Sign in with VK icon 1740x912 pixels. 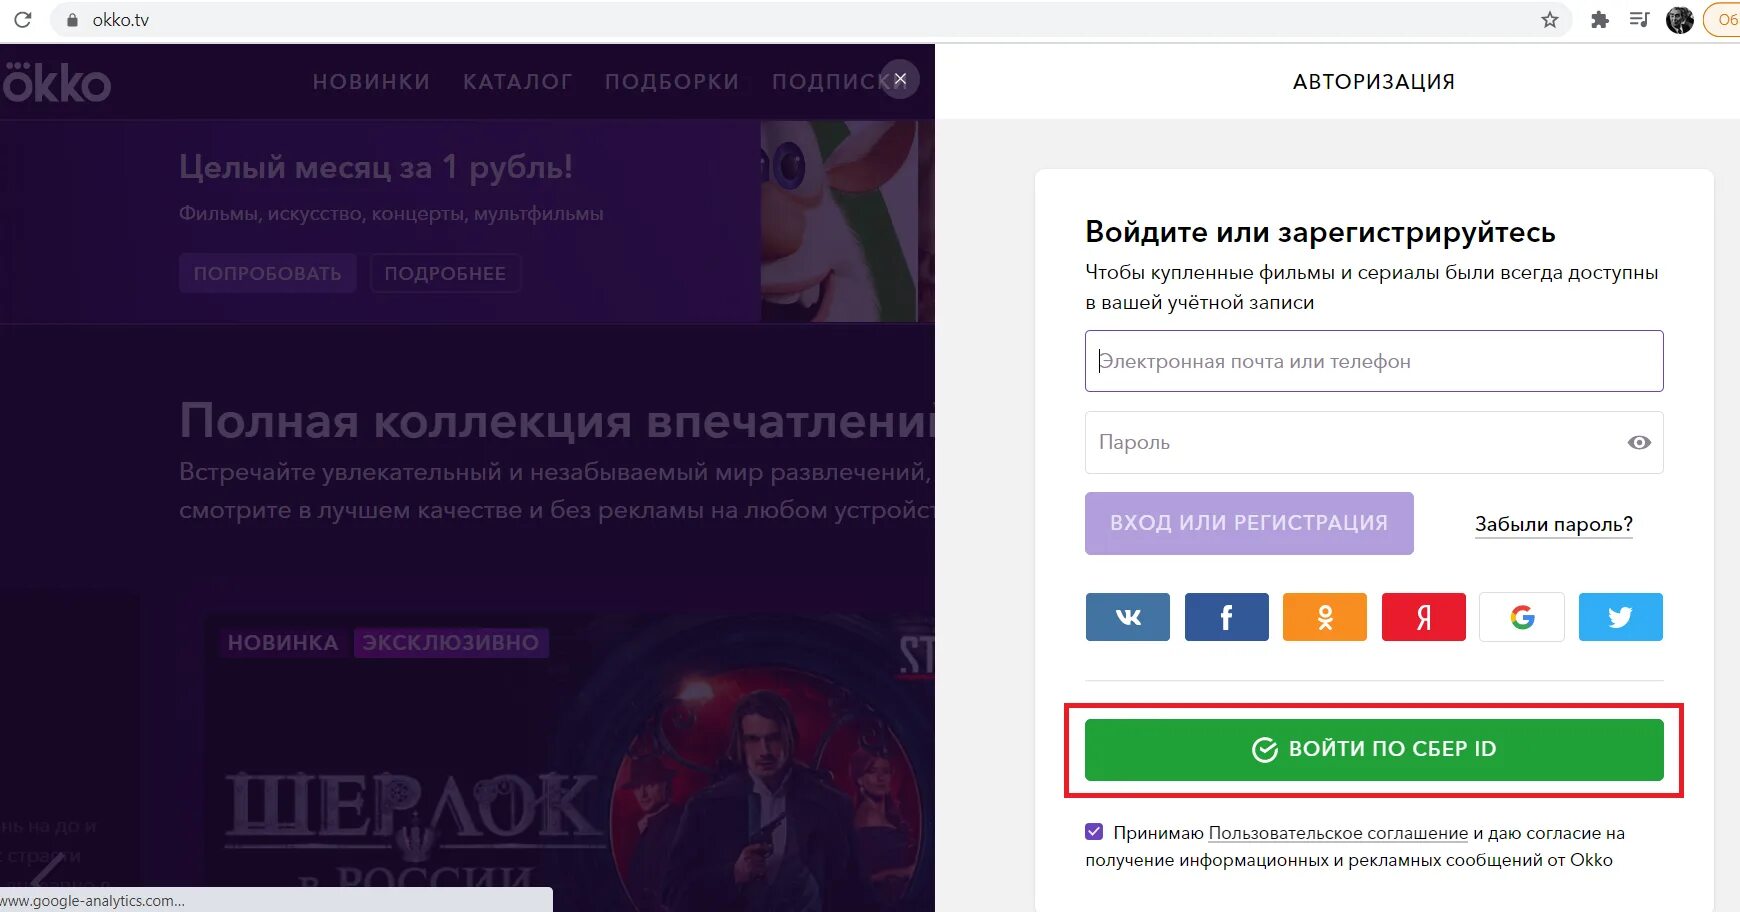click(1127, 617)
